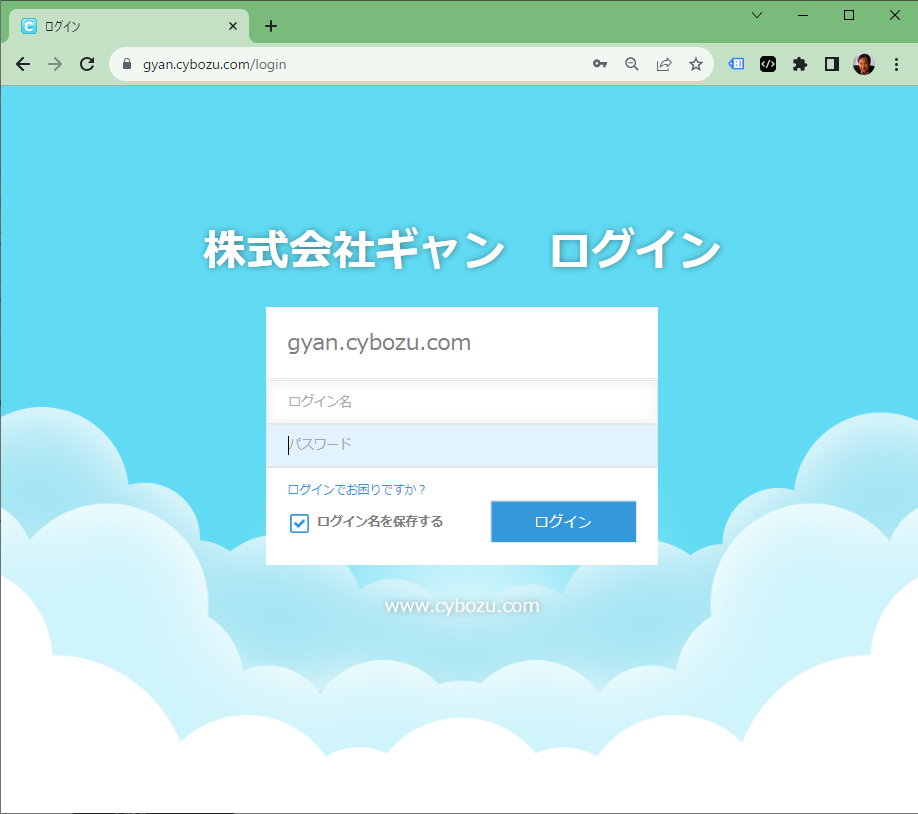Toggle the browser side panel
Screen dimensions: 918x814
[x=831, y=64]
